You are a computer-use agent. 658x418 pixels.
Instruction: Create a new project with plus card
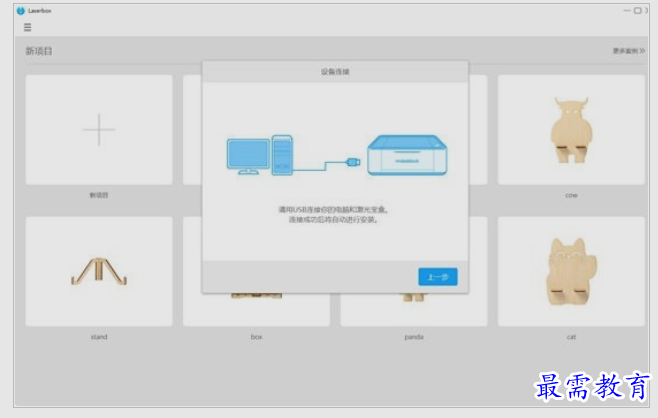point(99,130)
